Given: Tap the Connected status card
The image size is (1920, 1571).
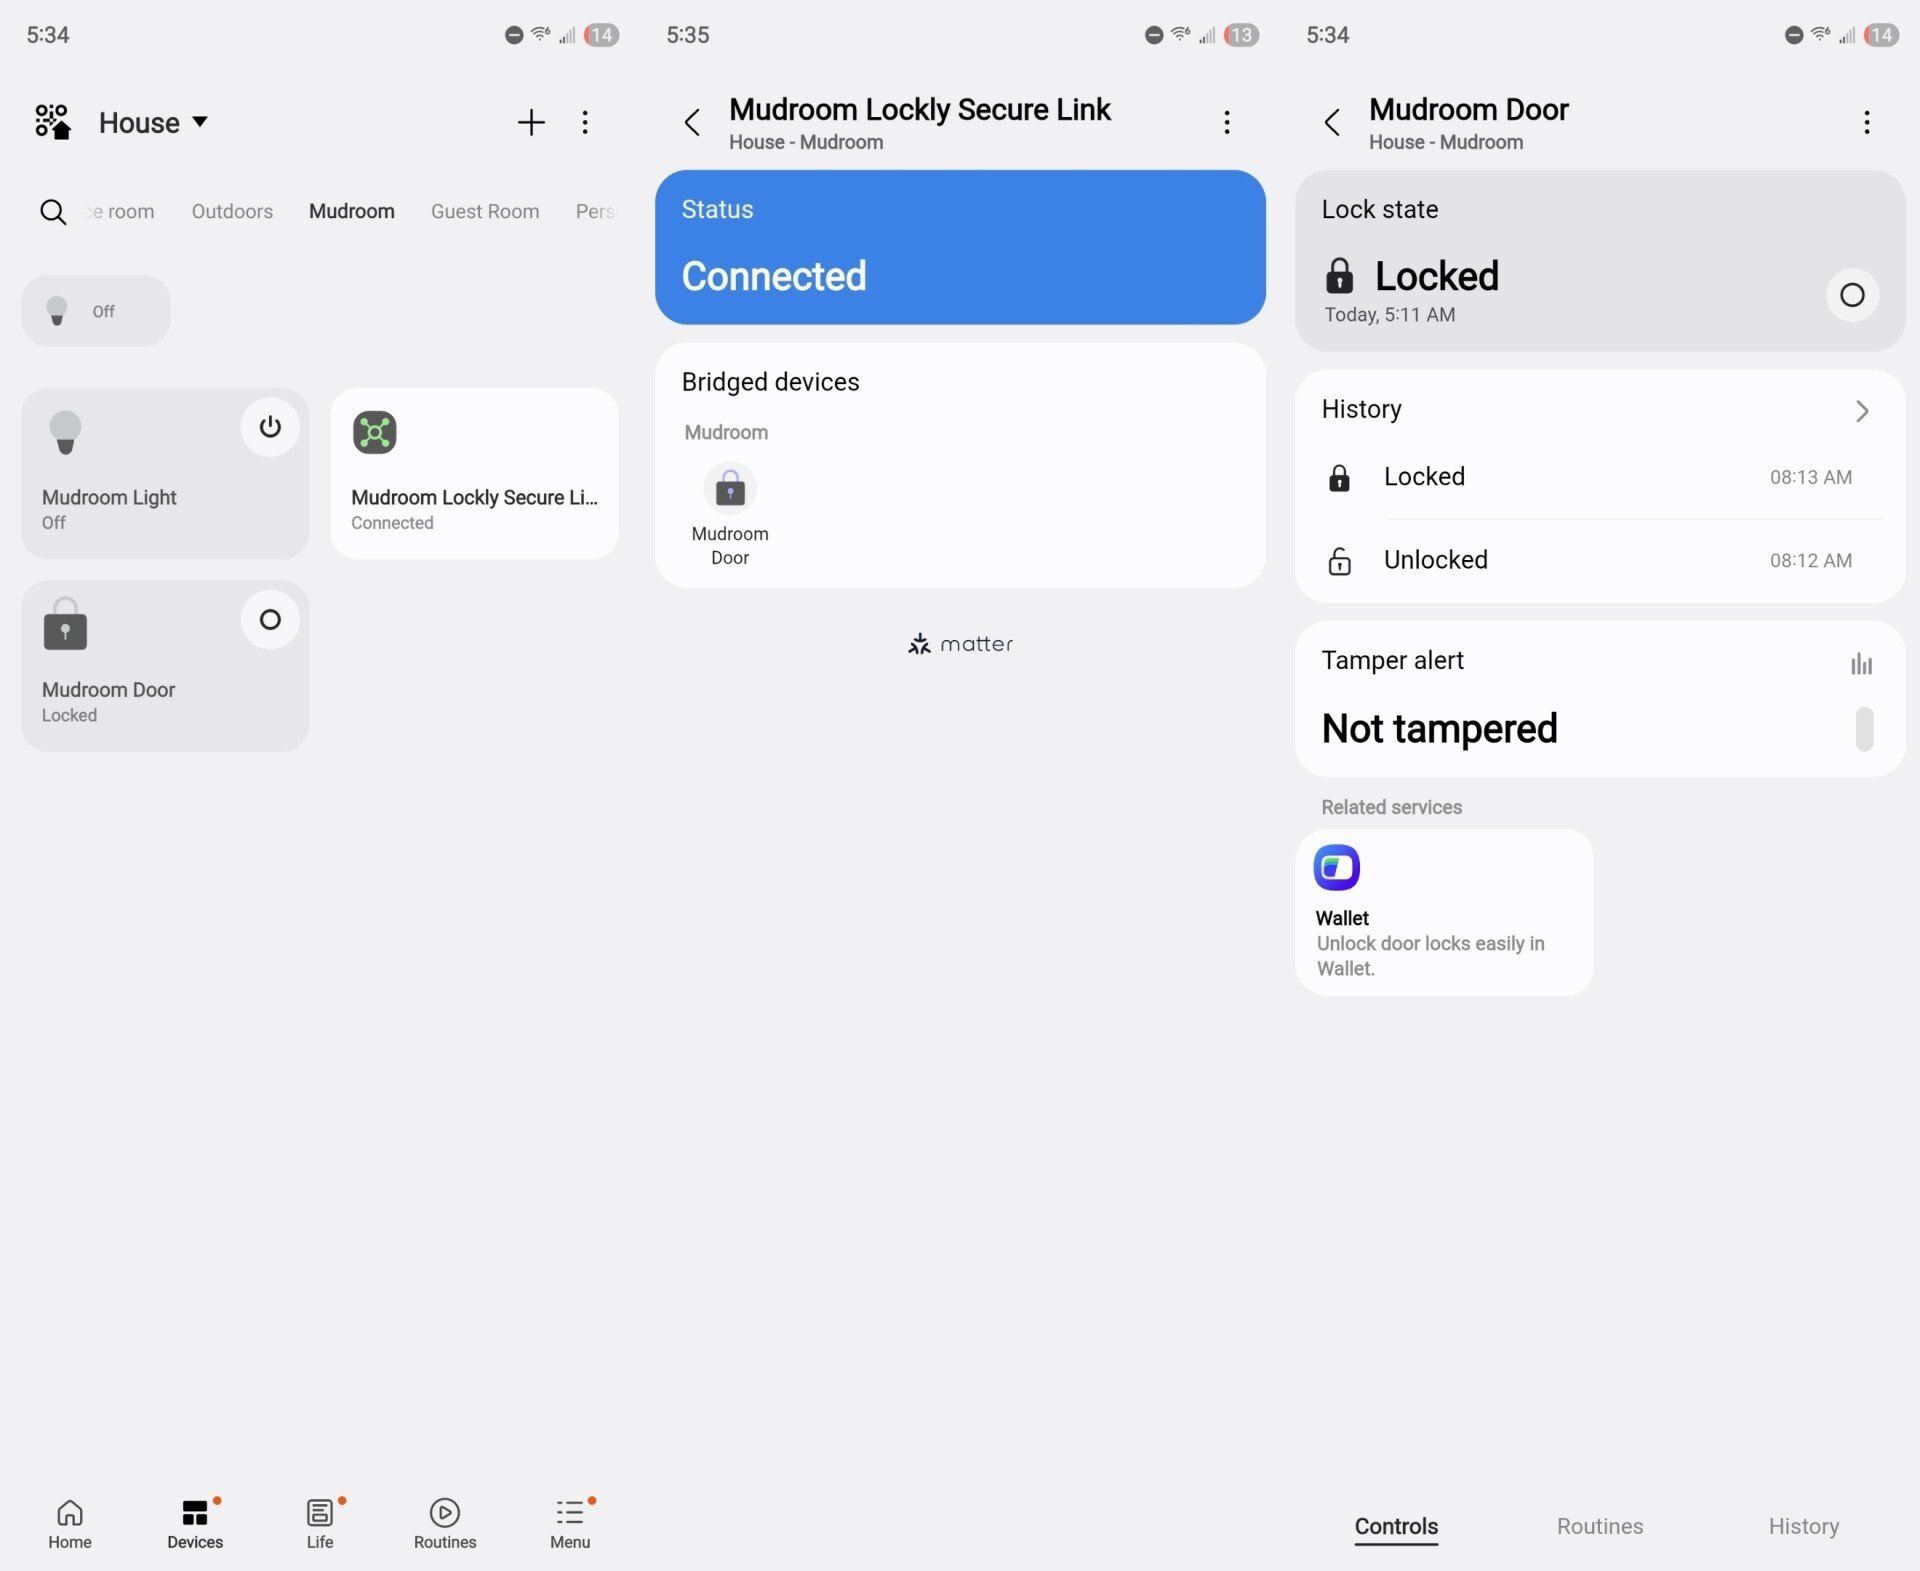Looking at the screenshot, I should (959, 247).
